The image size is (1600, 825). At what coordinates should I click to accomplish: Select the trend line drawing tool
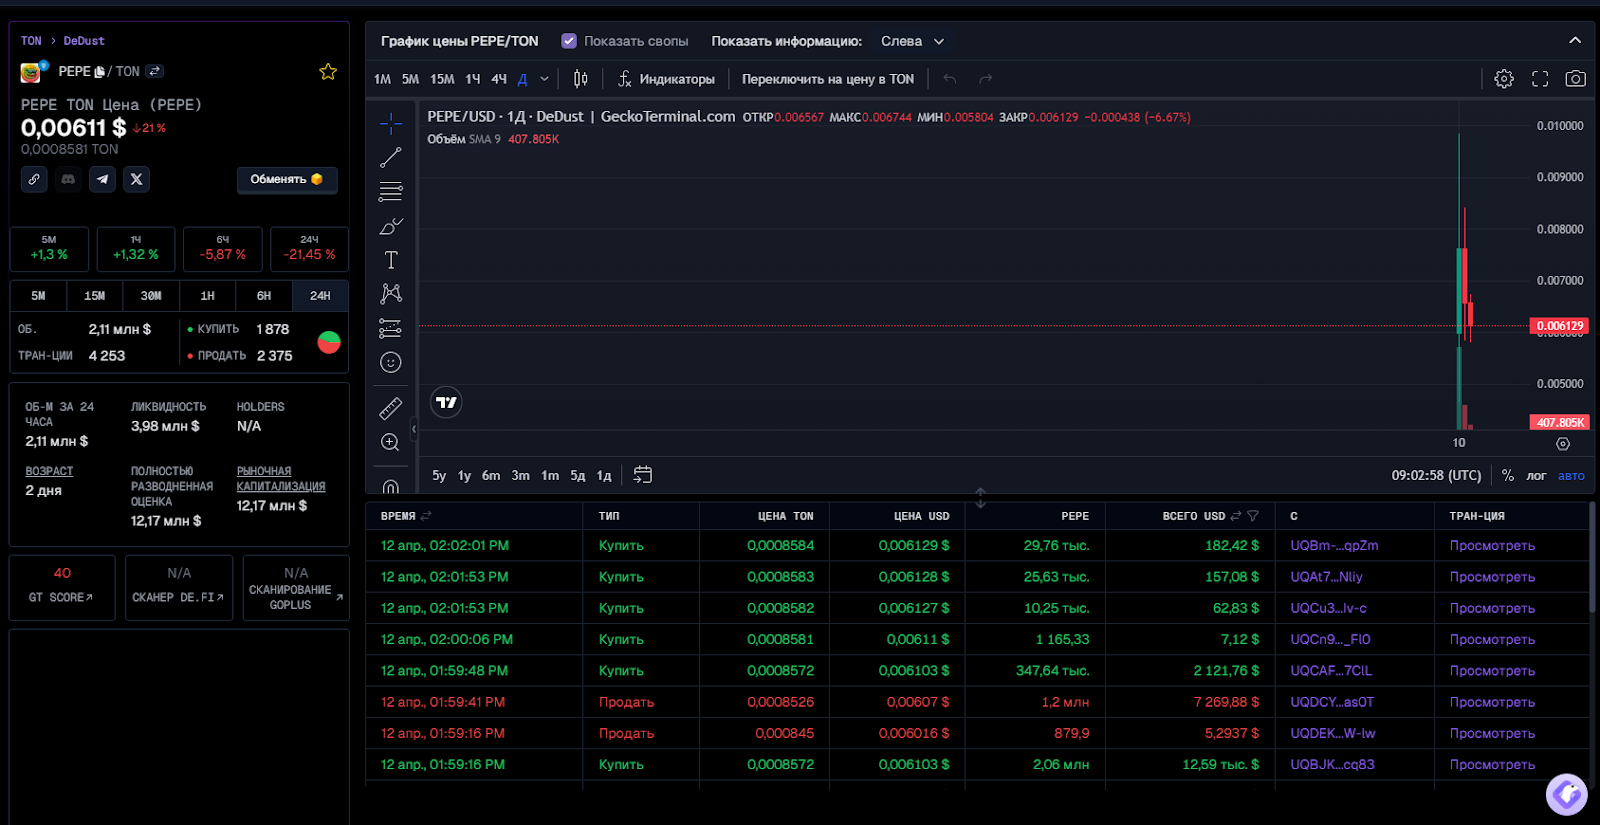click(391, 158)
